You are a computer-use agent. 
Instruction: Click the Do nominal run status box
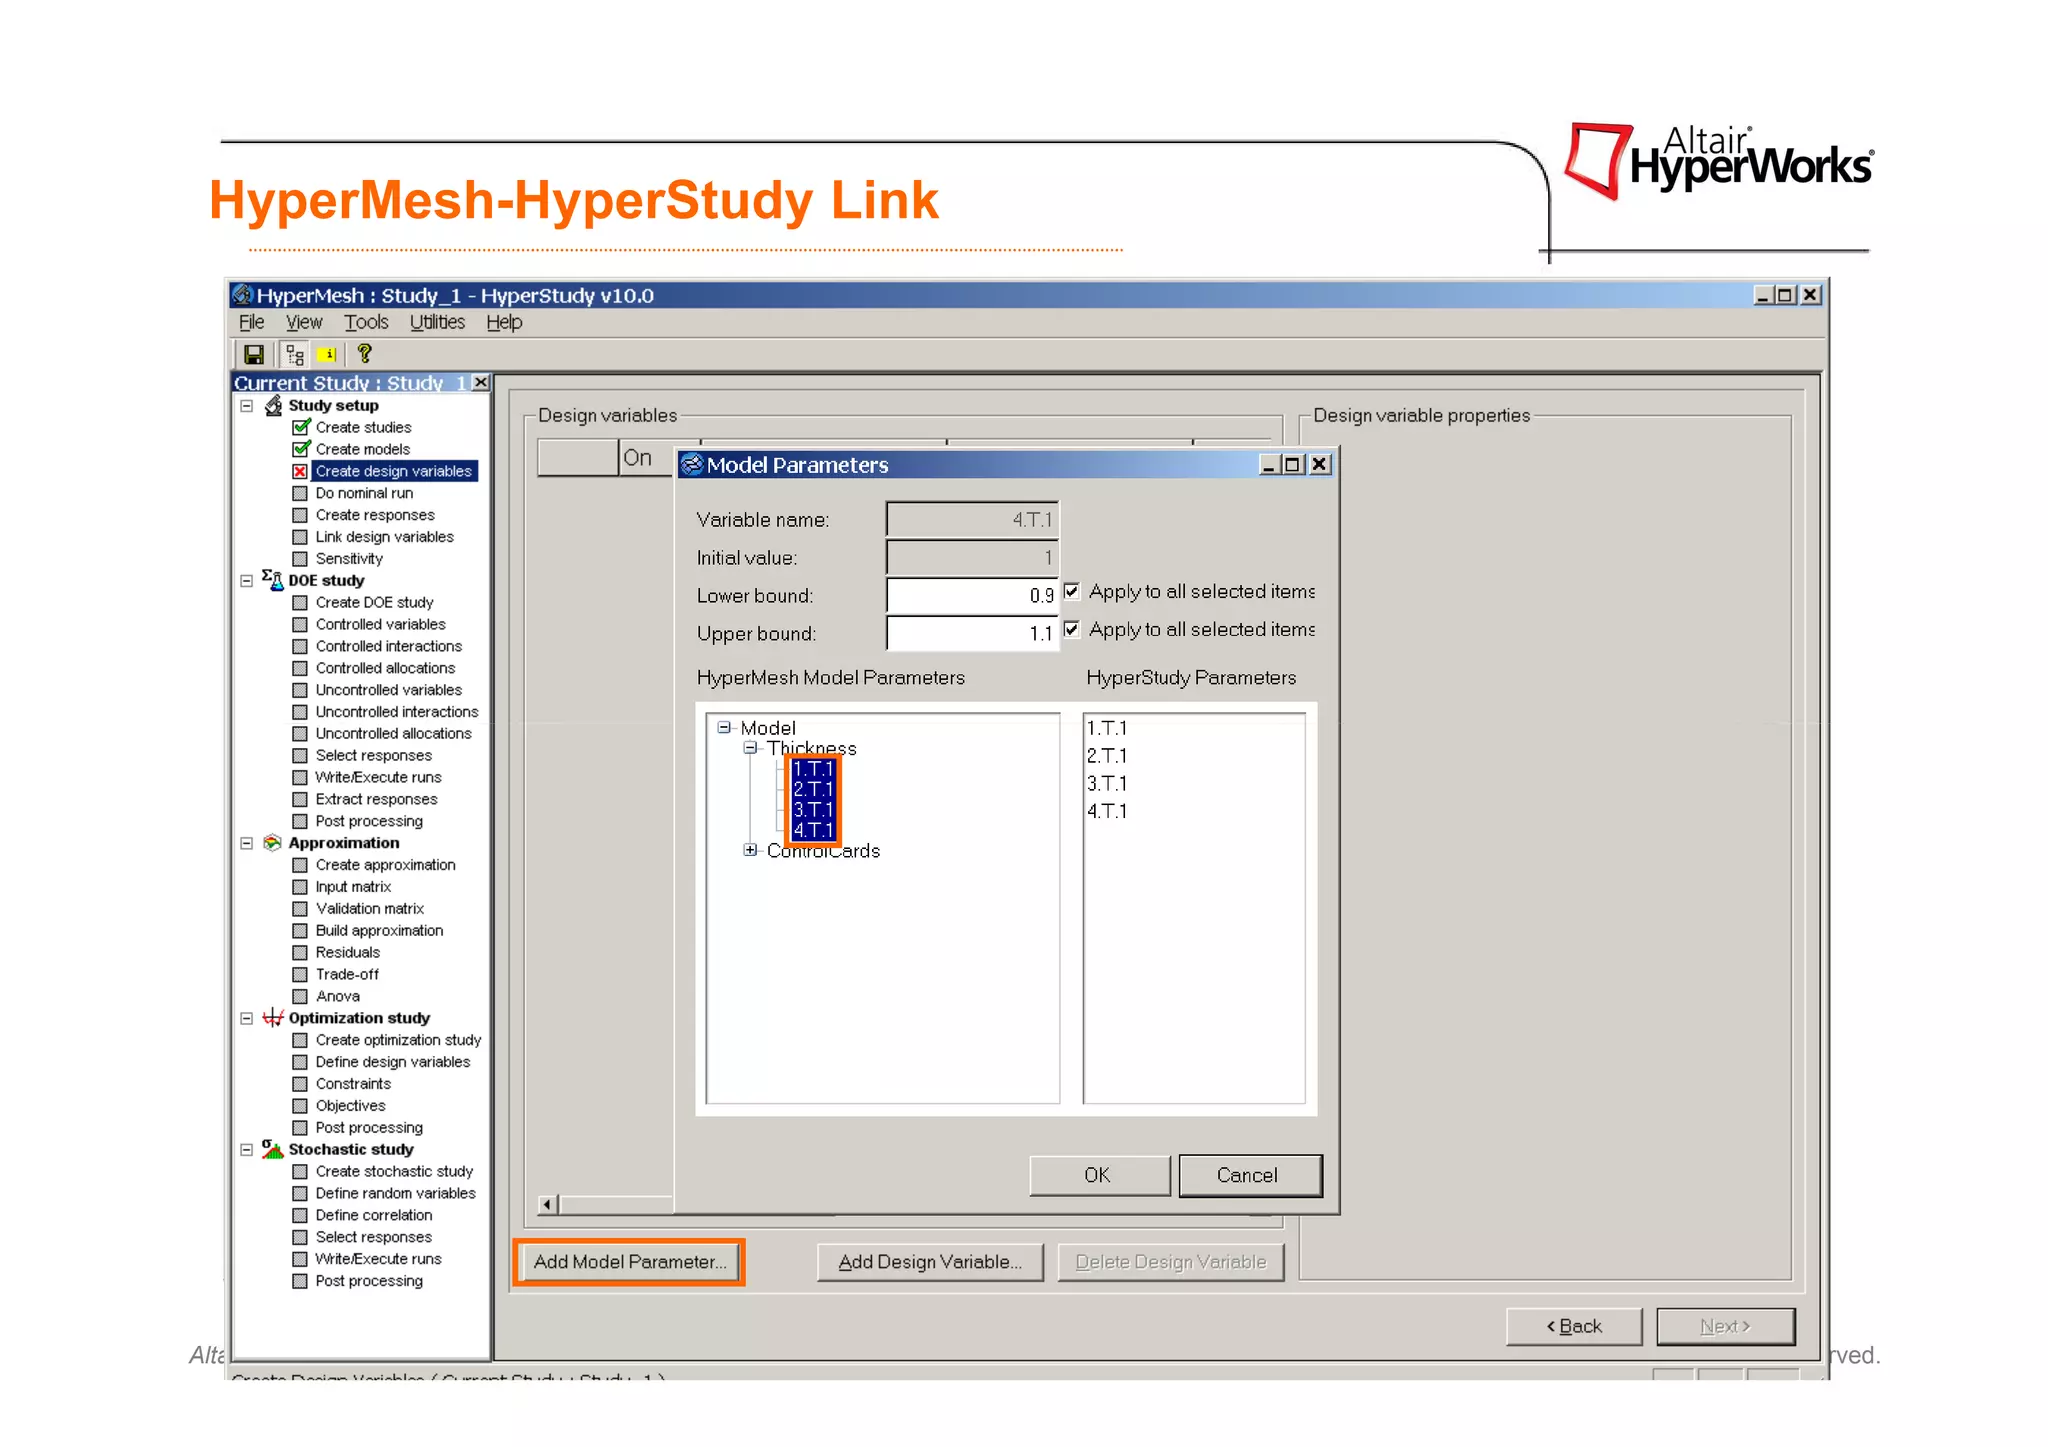click(x=300, y=493)
